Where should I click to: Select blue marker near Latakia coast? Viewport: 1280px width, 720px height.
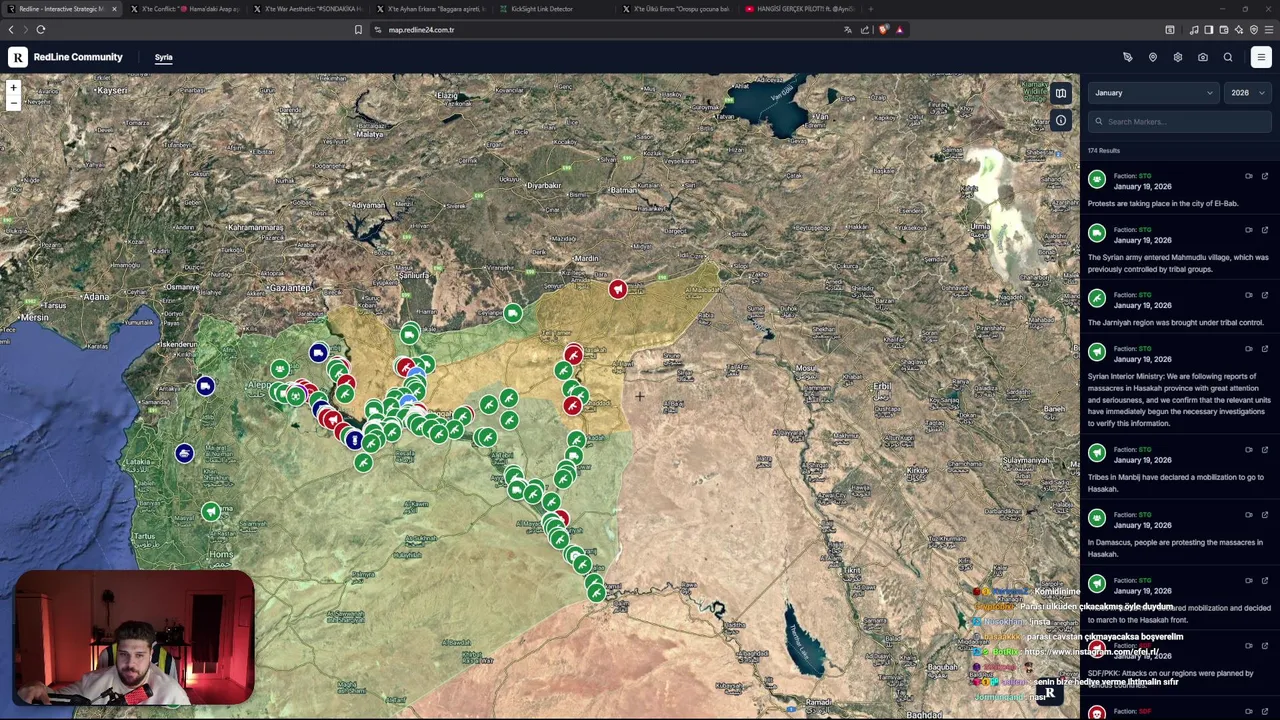click(184, 454)
